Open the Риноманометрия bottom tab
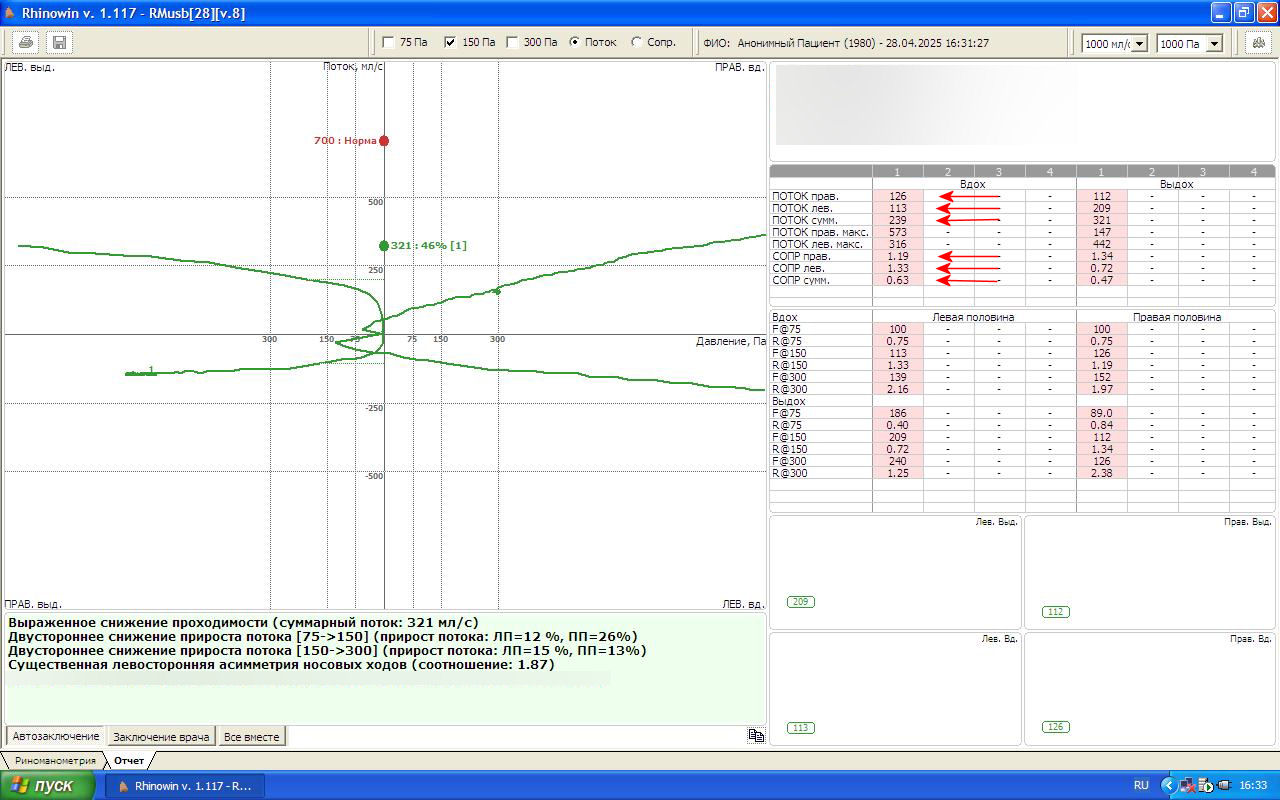The width and height of the screenshot is (1280, 800). tap(54, 761)
